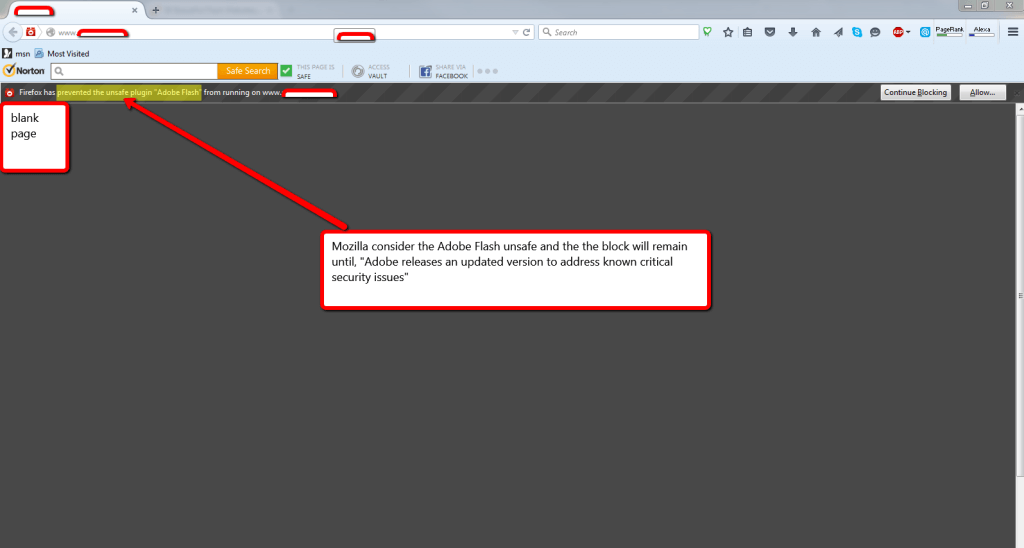Minimize the Firefox window
Image resolution: width=1024 pixels, height=548 pixels.
[x=968, y=6]
